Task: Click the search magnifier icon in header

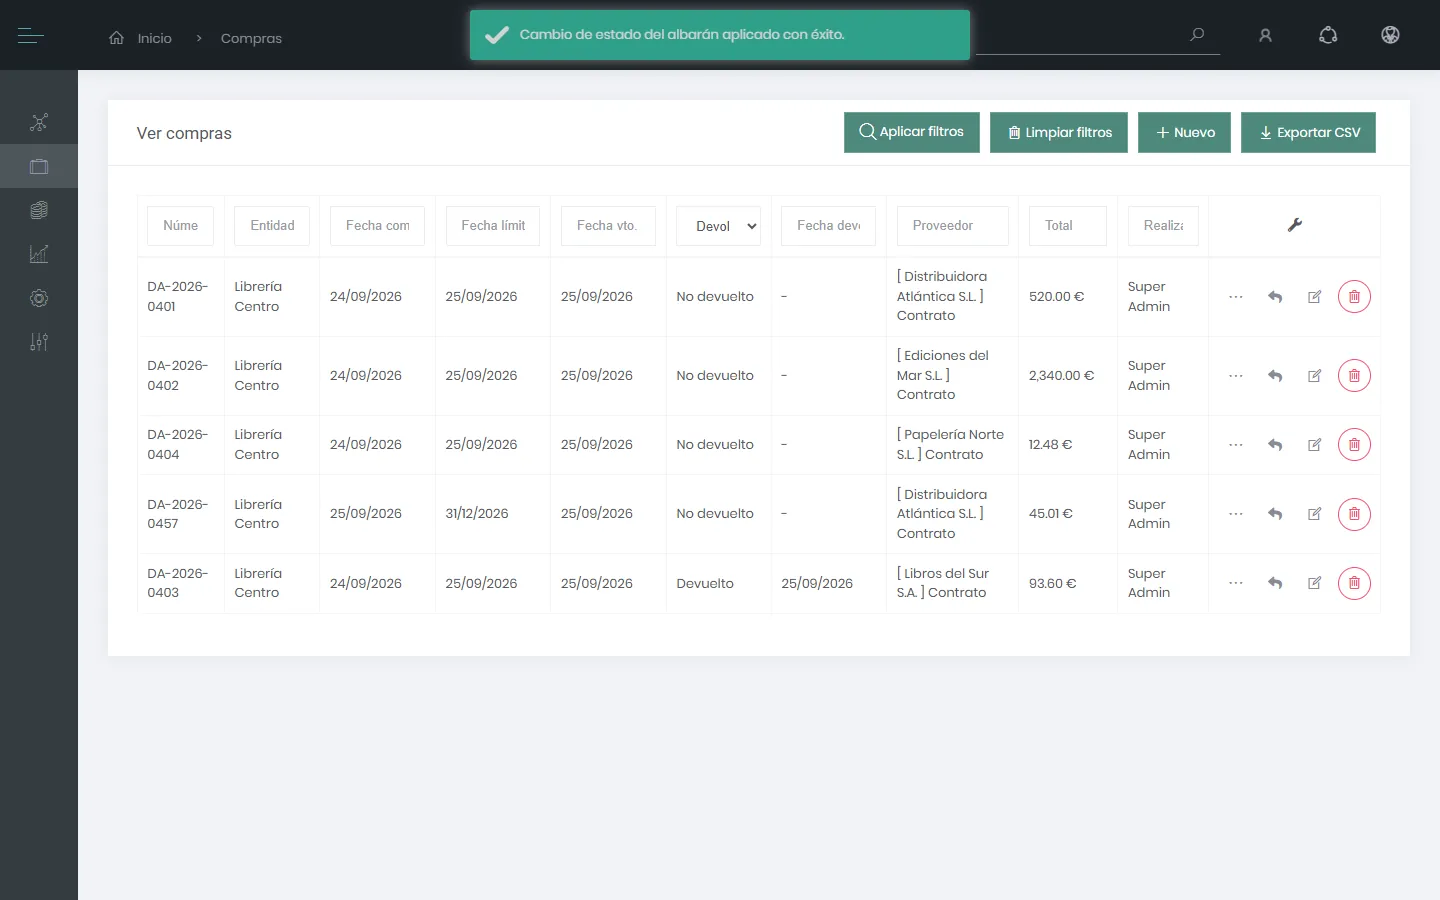Action: pos(1197,35)
